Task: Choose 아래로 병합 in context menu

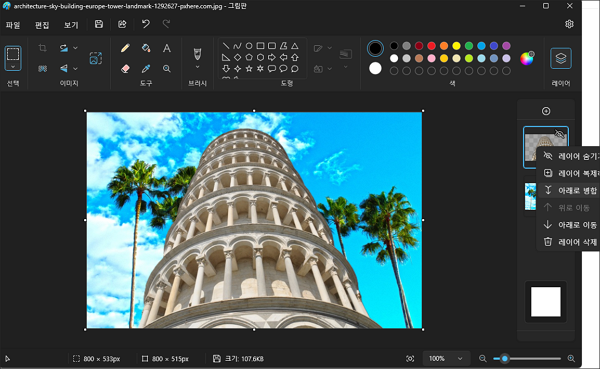Action: tap(570, 190)
